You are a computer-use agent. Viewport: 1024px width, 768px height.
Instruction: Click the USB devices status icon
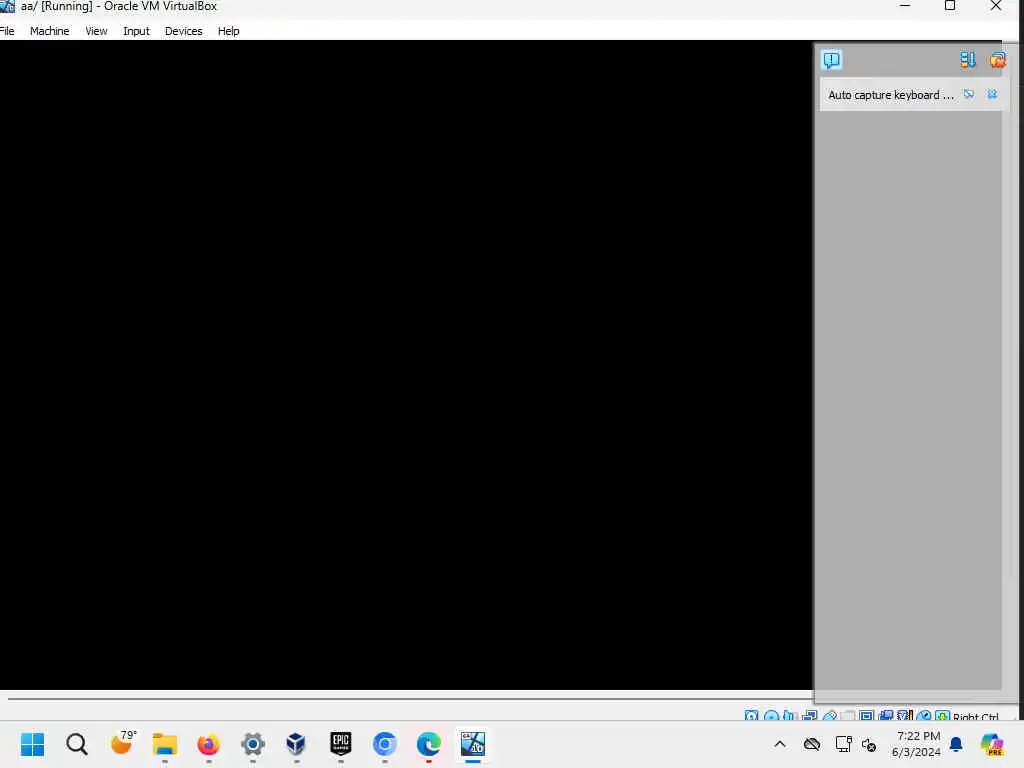(830, 716)
